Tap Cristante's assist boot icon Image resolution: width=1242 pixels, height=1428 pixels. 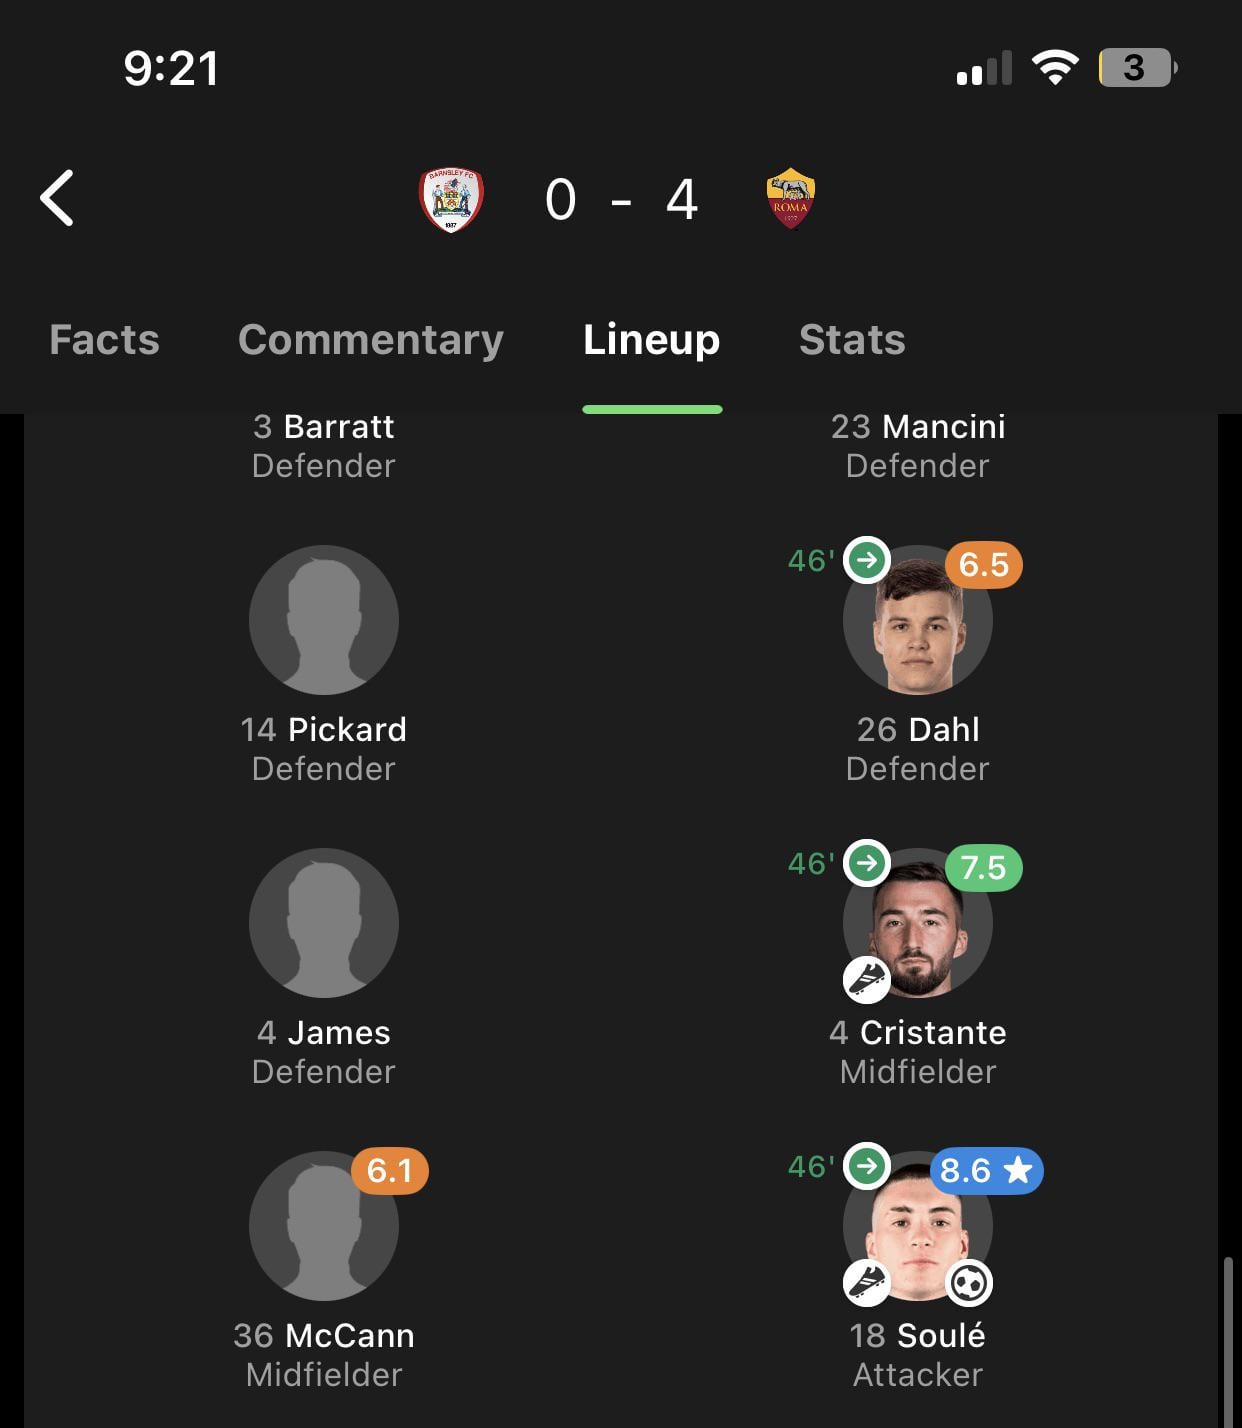[867, 979]
